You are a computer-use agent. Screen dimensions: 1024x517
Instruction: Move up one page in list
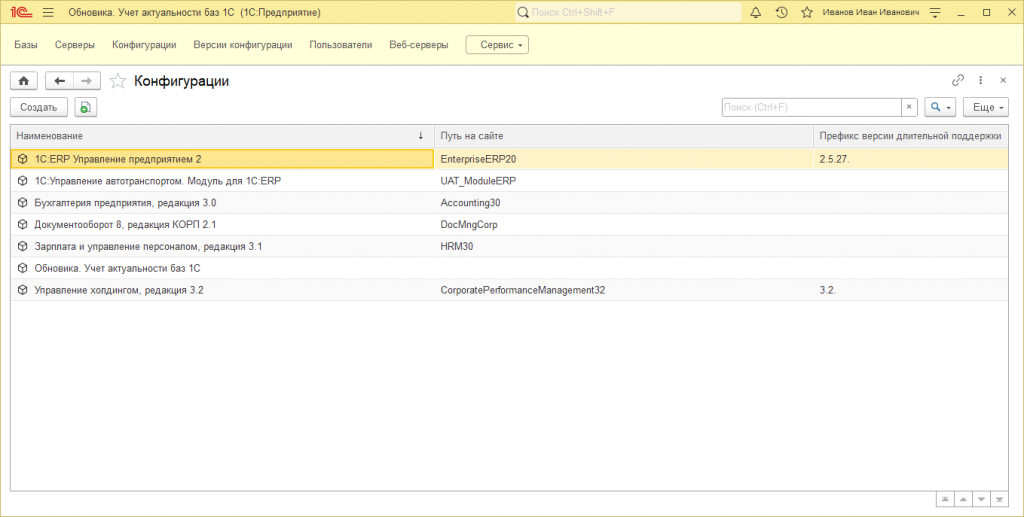pos(963,499)
